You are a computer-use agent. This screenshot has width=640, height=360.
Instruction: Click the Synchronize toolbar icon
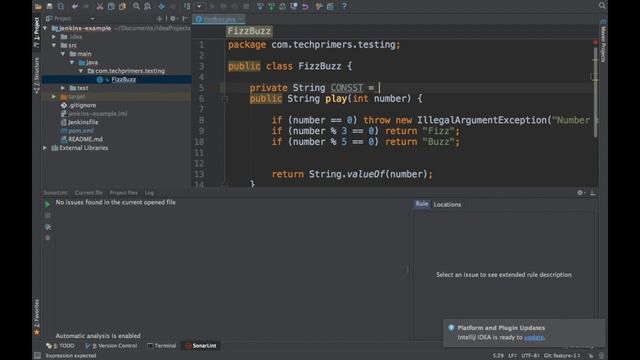(x=61, y=6)
